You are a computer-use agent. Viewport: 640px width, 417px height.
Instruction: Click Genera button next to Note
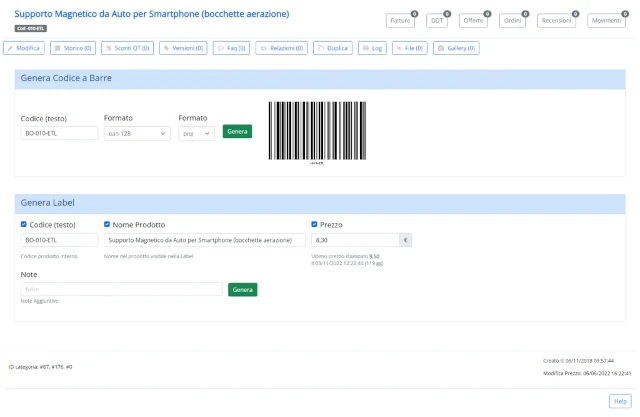click(x=242, y=290)
